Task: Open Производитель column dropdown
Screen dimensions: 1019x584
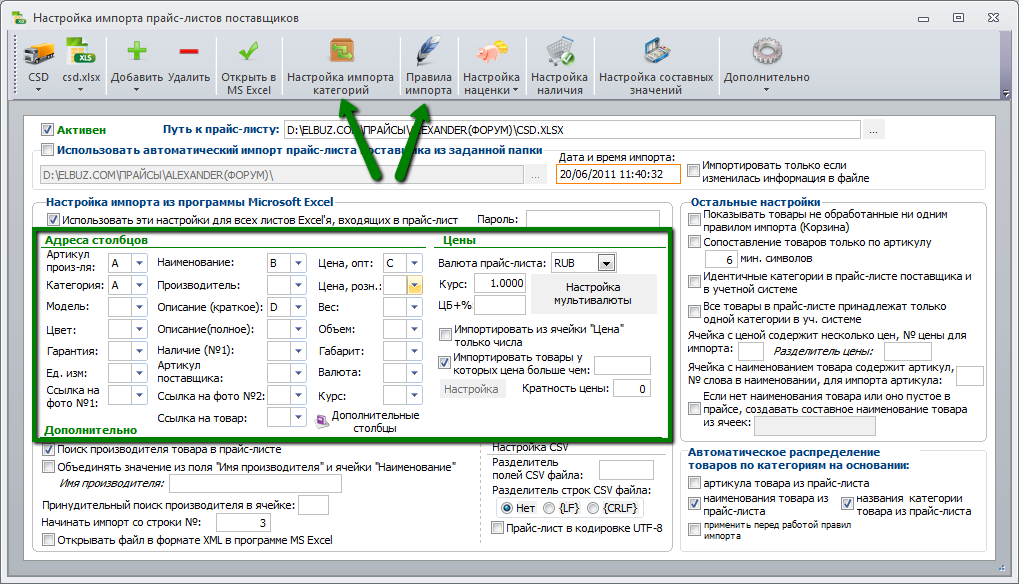Action: (298, 285)
